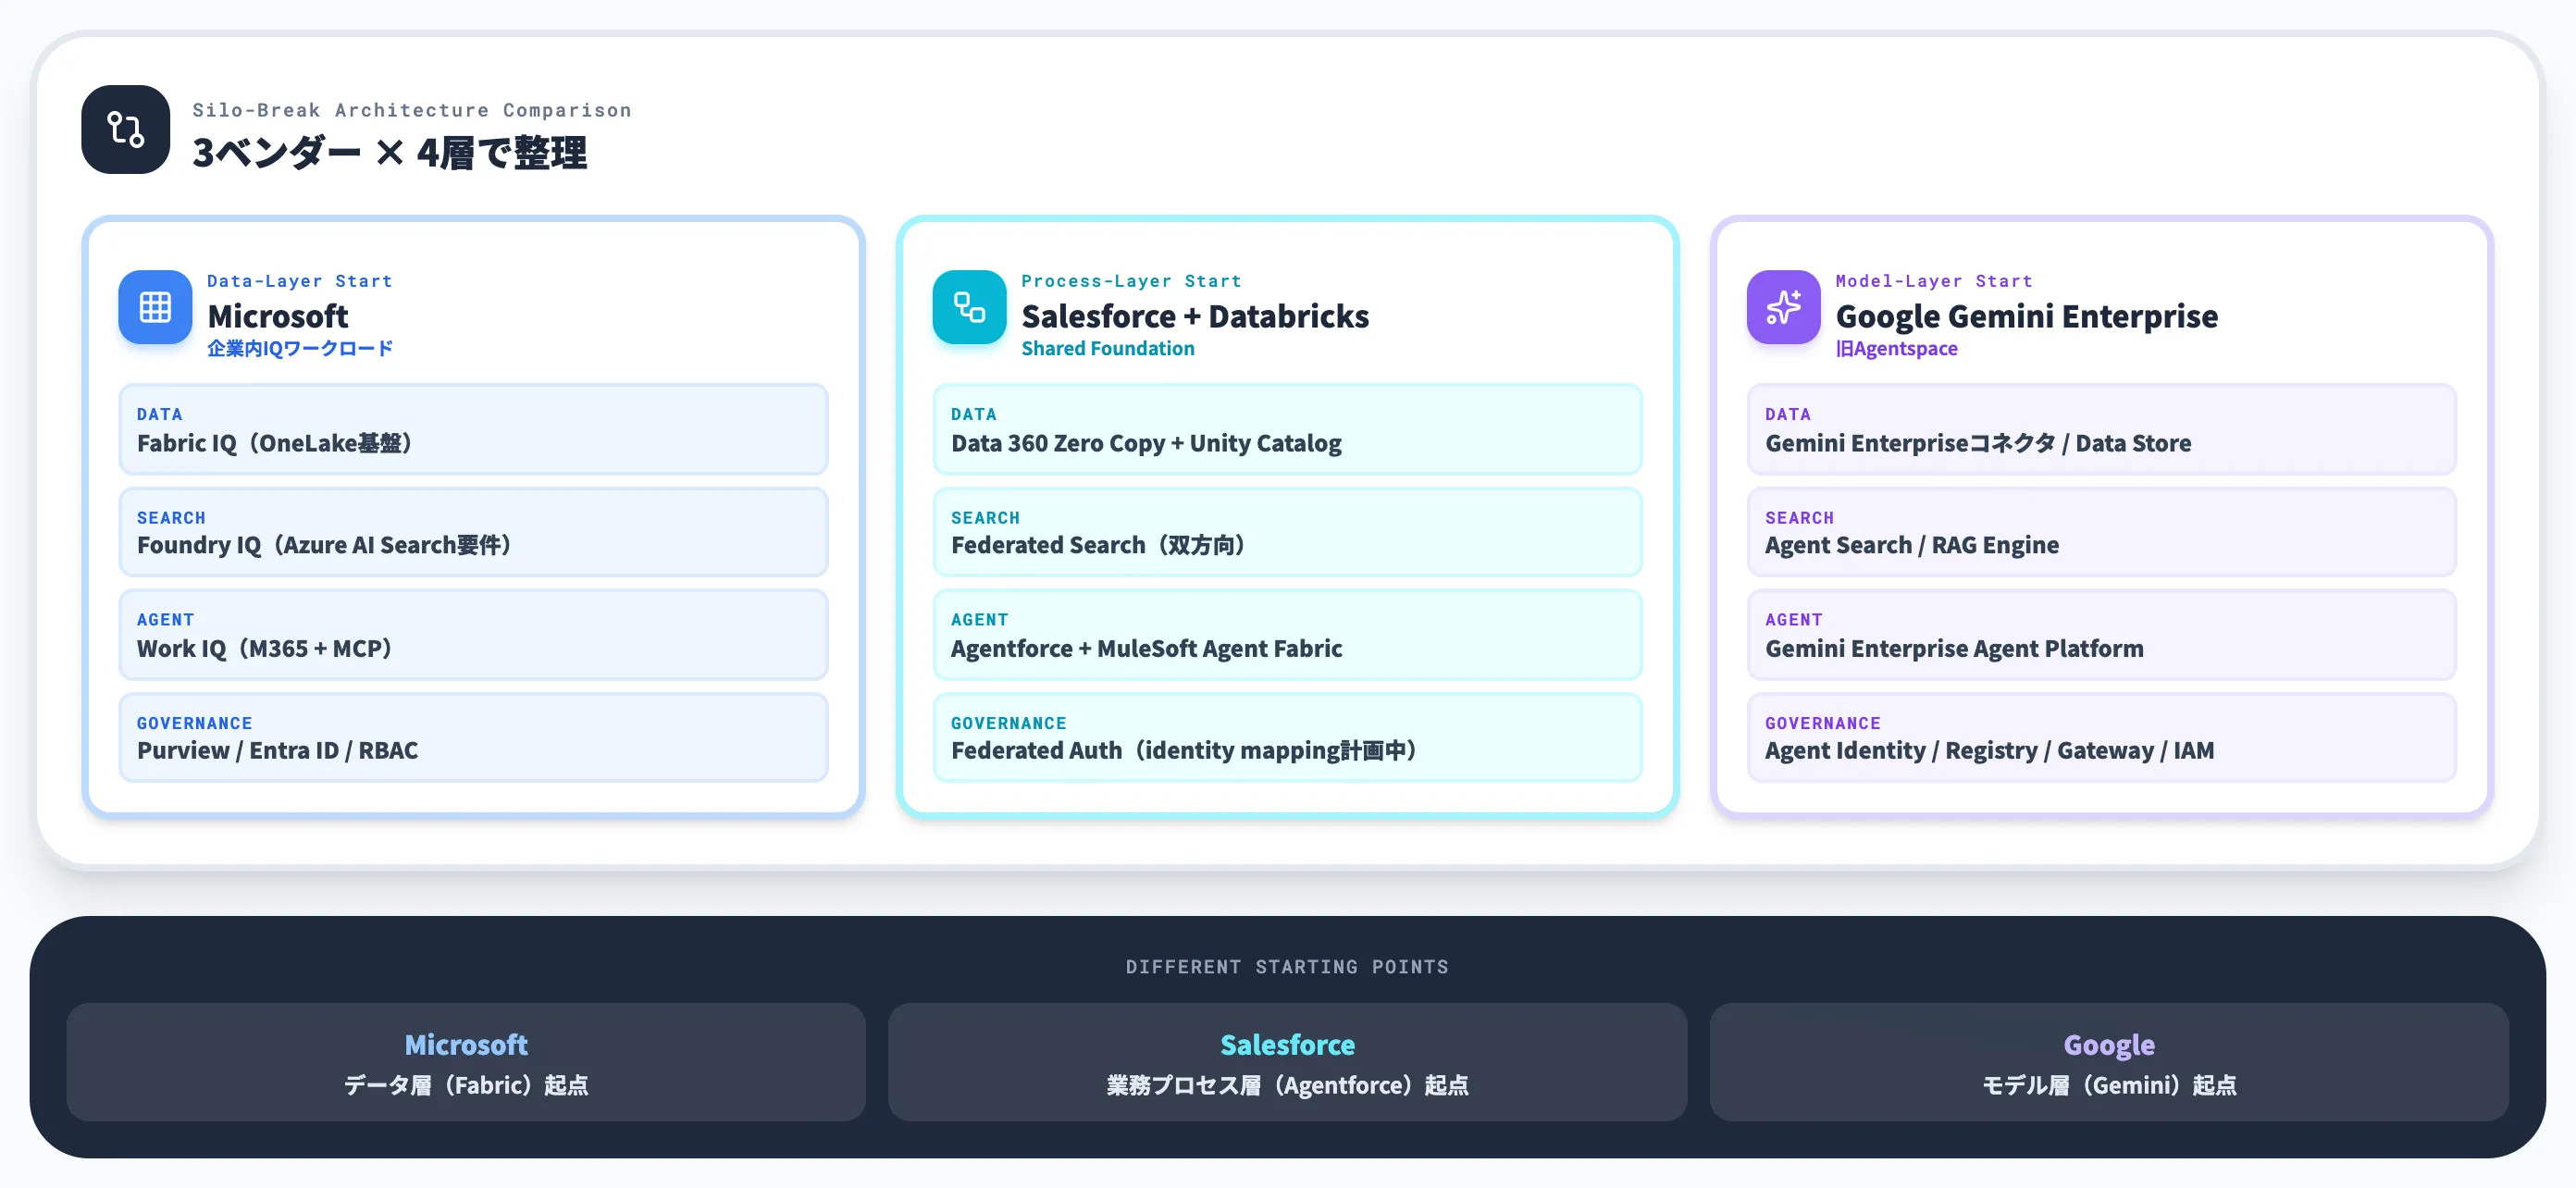2576x1188 pixels.
Task: Click the "Data-Layer Start" label
Action: [300, 281]
